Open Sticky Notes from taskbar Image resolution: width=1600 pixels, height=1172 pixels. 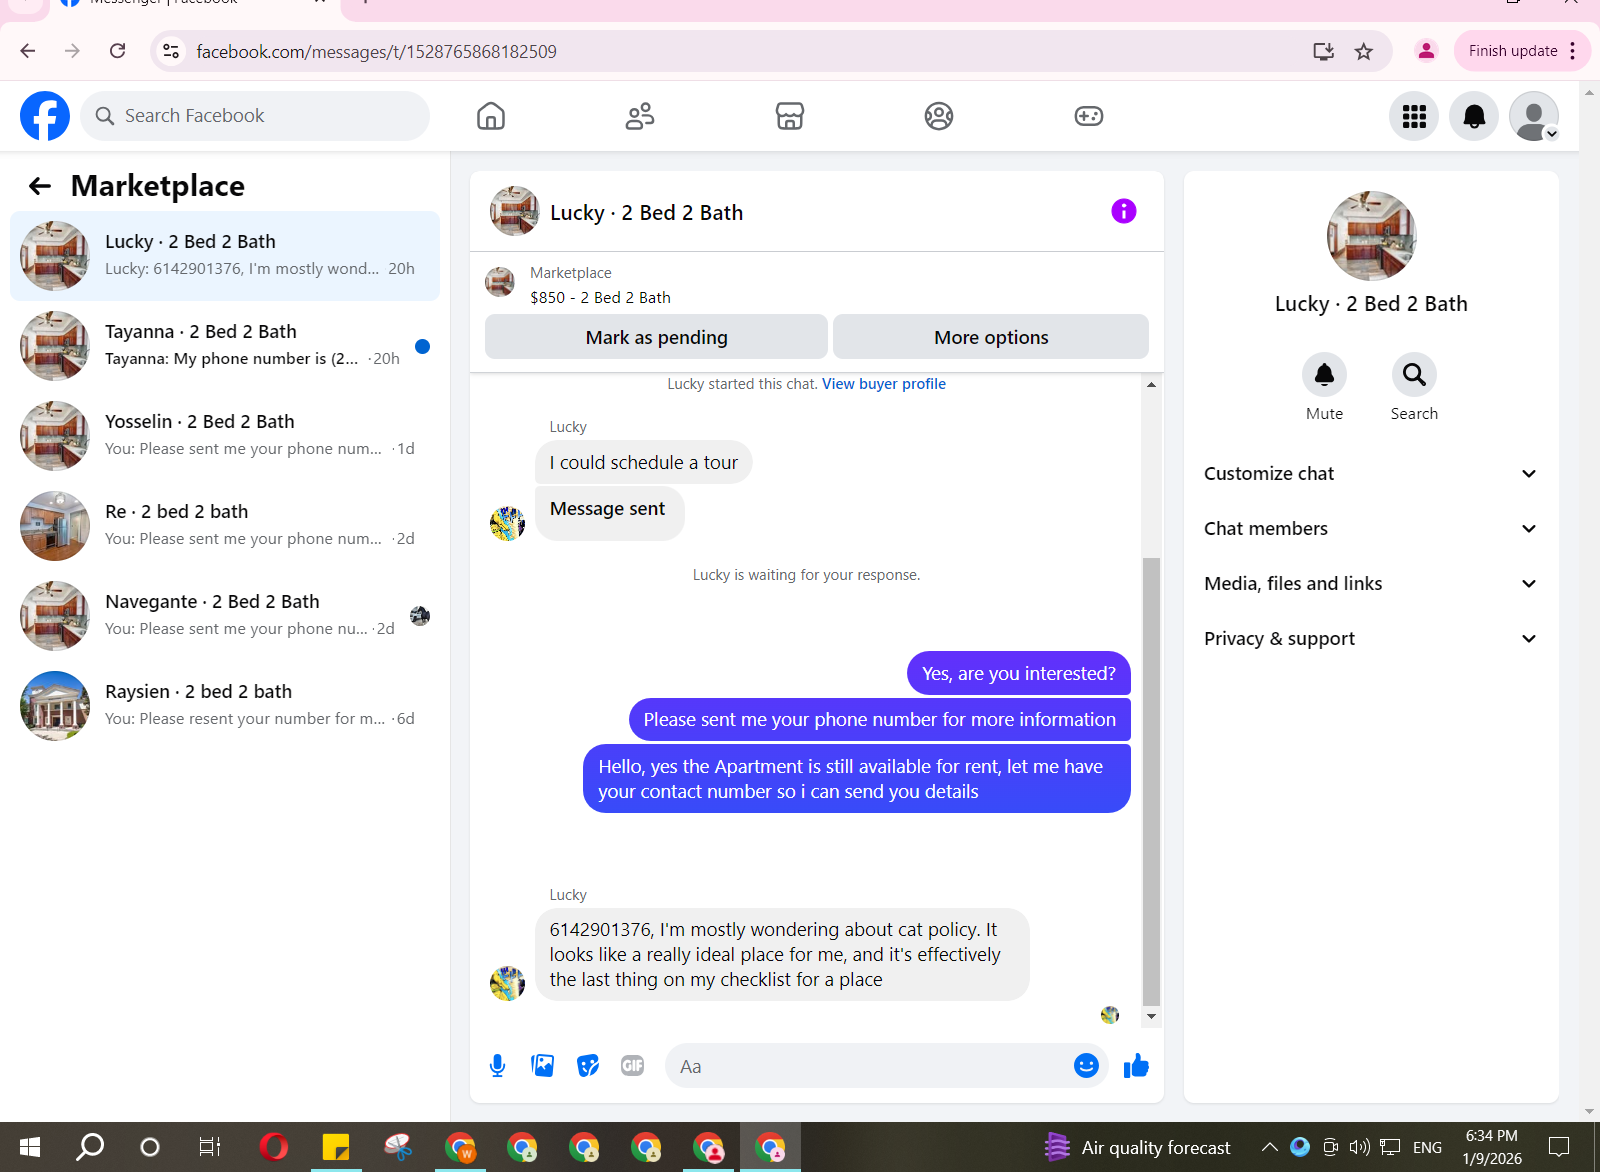click(x=336, y=1147)
